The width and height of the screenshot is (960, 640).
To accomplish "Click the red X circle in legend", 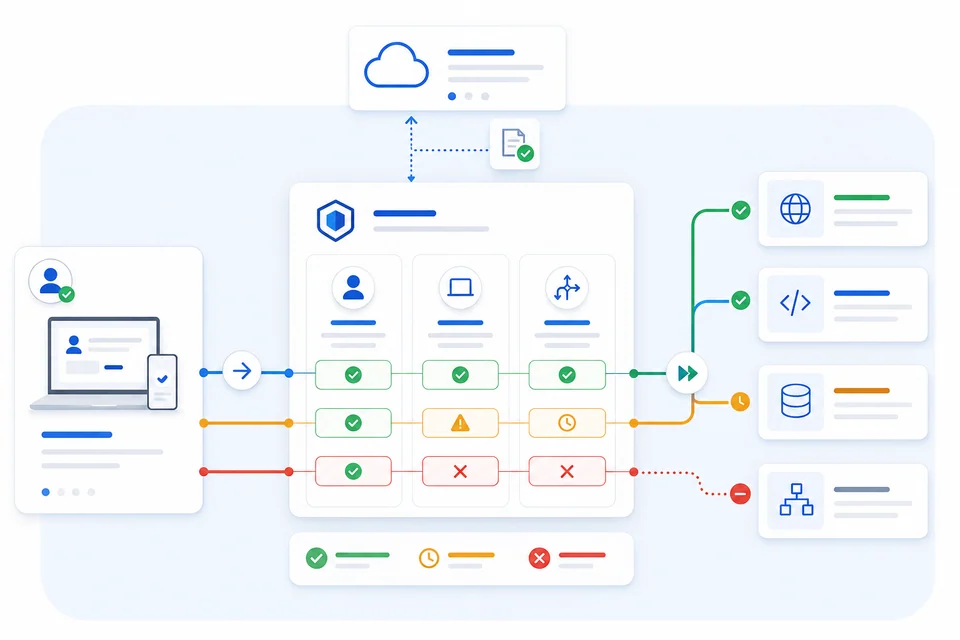I will 539,558.
